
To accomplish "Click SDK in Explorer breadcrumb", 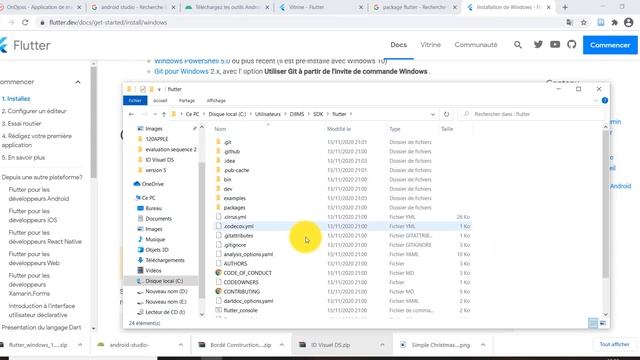I will click(318, 114).
